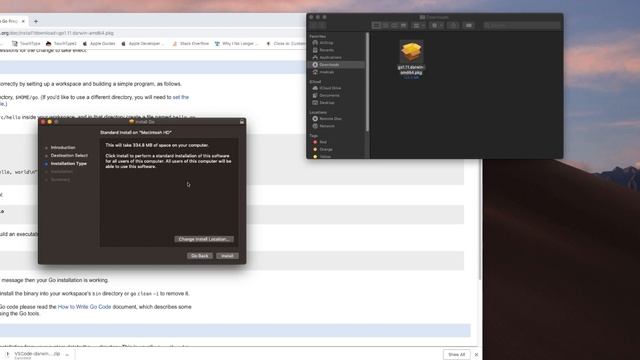640x360 pixels.
Task: Go back in the Finder window
Action: click(x=313, y=25)
